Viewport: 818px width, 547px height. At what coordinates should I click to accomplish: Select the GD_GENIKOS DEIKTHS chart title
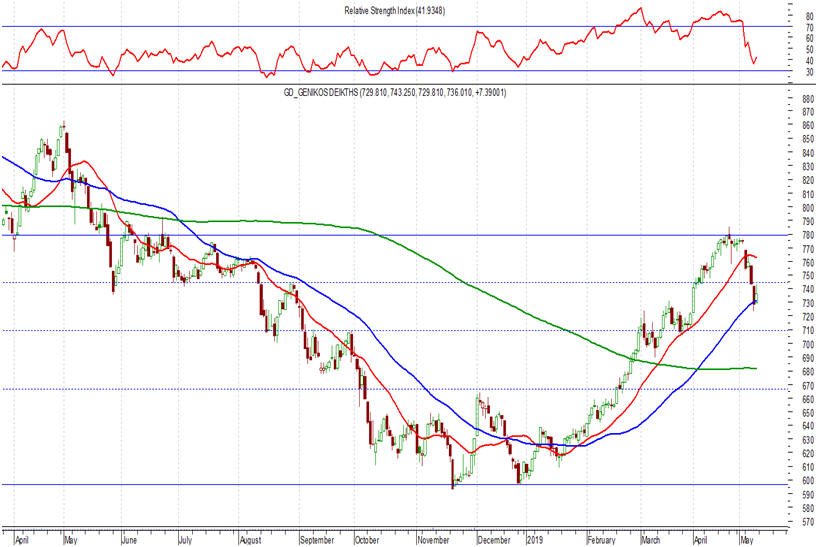pos(409,92)
